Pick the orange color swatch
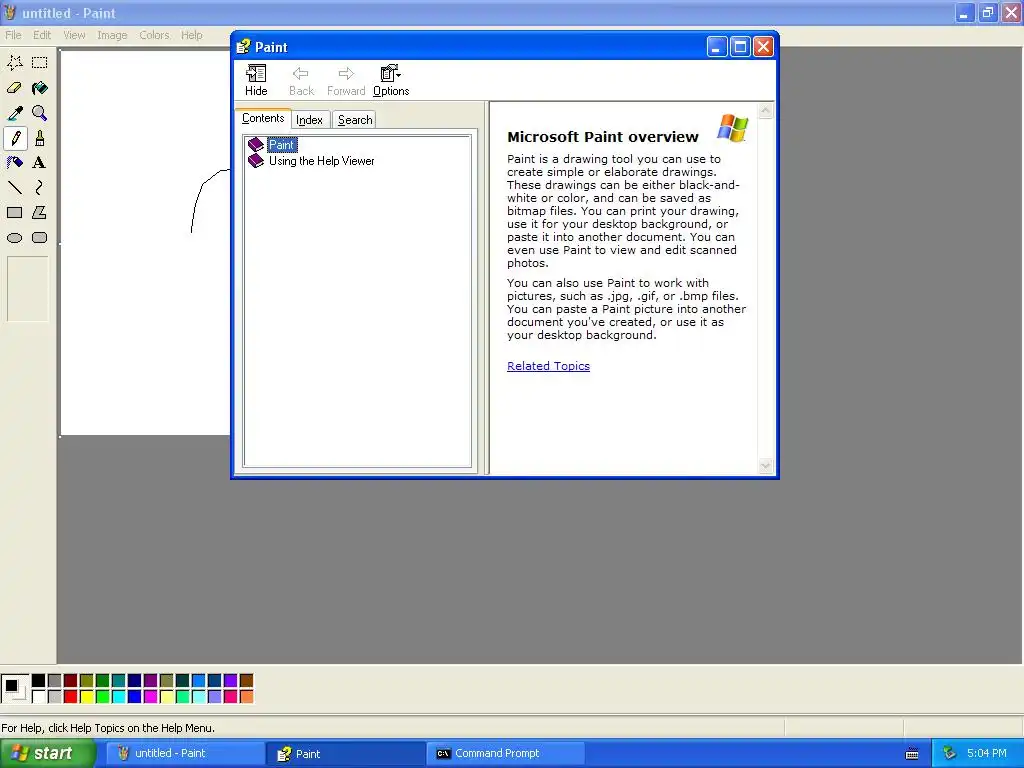 pyautogui.click(x=246, y=697)
